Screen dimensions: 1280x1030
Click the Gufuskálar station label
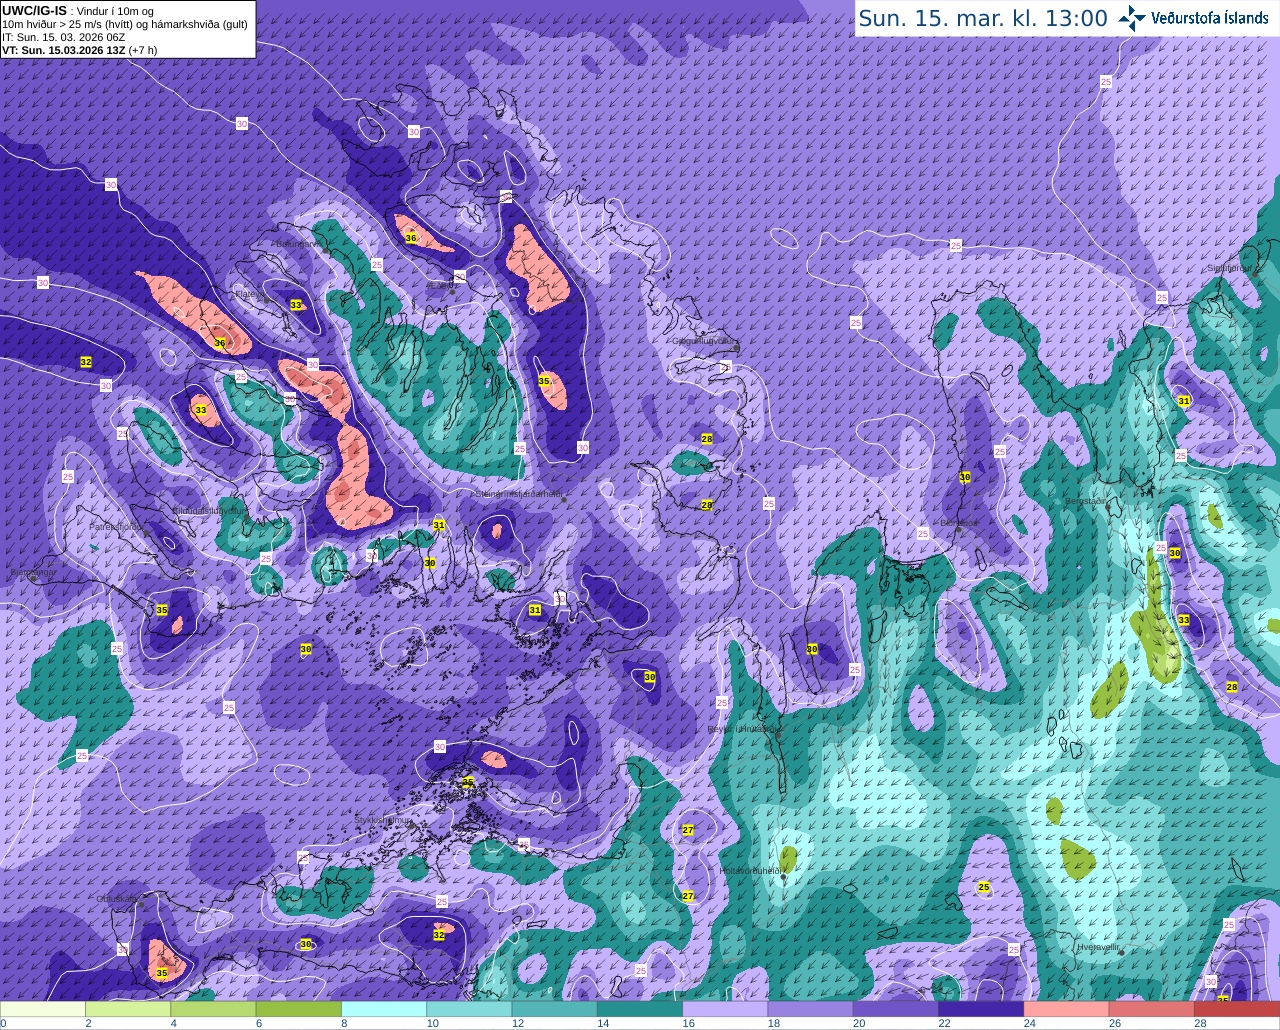(x=118, y=898)
